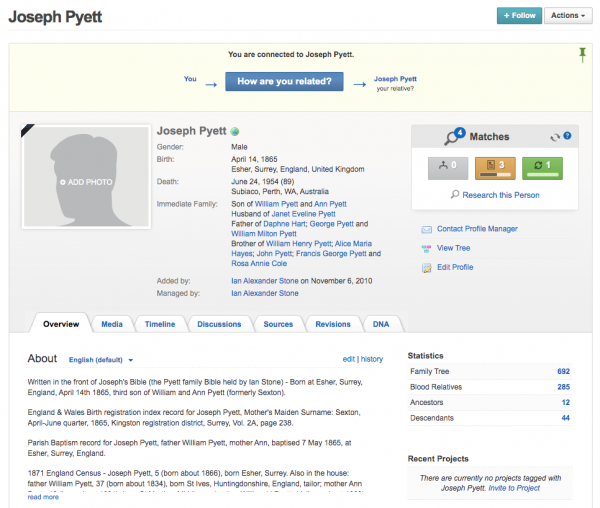This screenshot has height=508, width=600.
Task: Click the Edit Profile pencil icon
Action: (x=427, y=268)
